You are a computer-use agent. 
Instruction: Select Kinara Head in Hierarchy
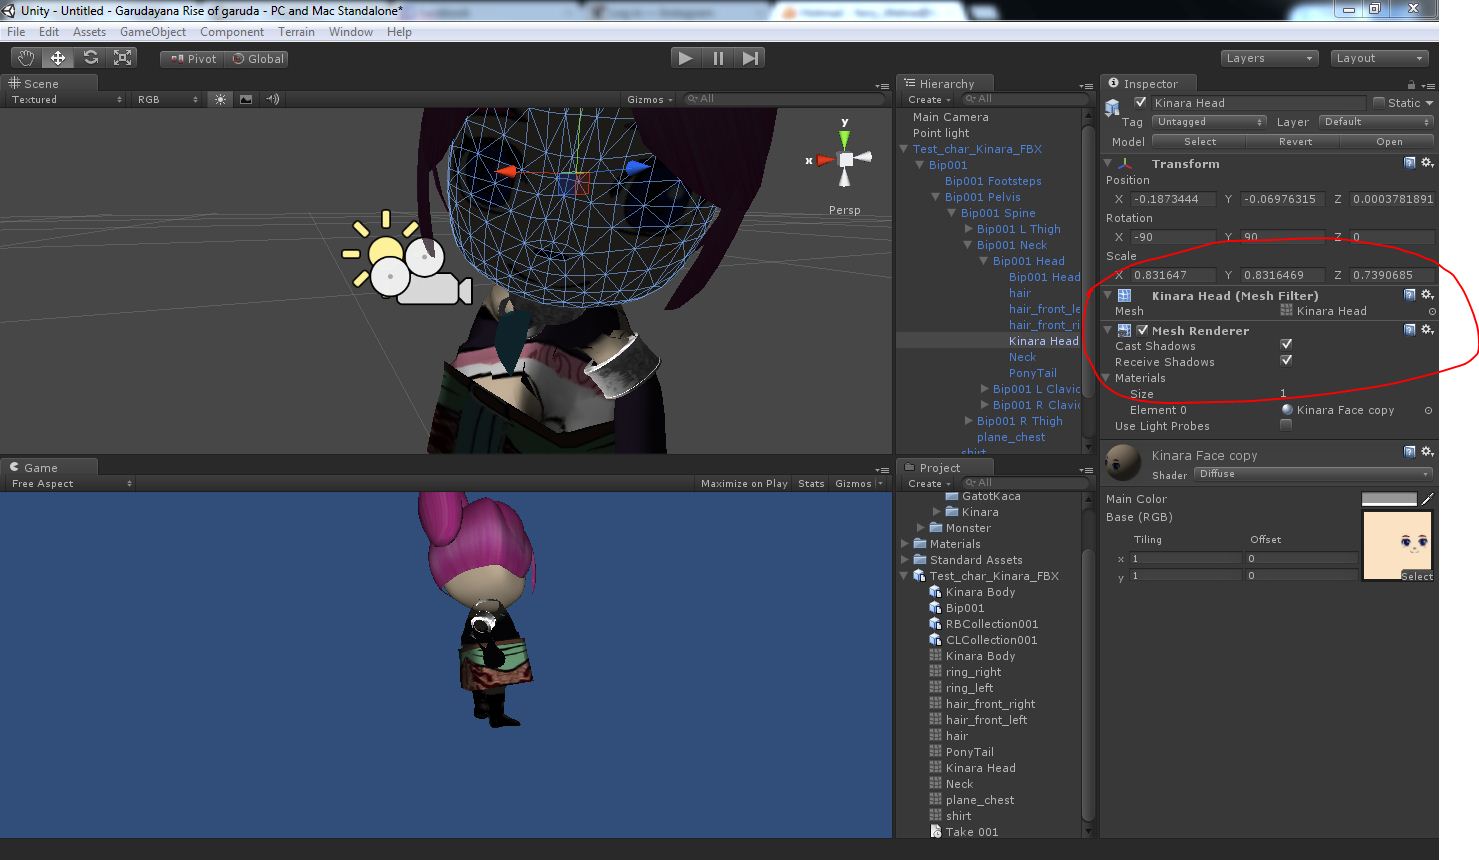pyautogui.click(x=1043, y=341)
